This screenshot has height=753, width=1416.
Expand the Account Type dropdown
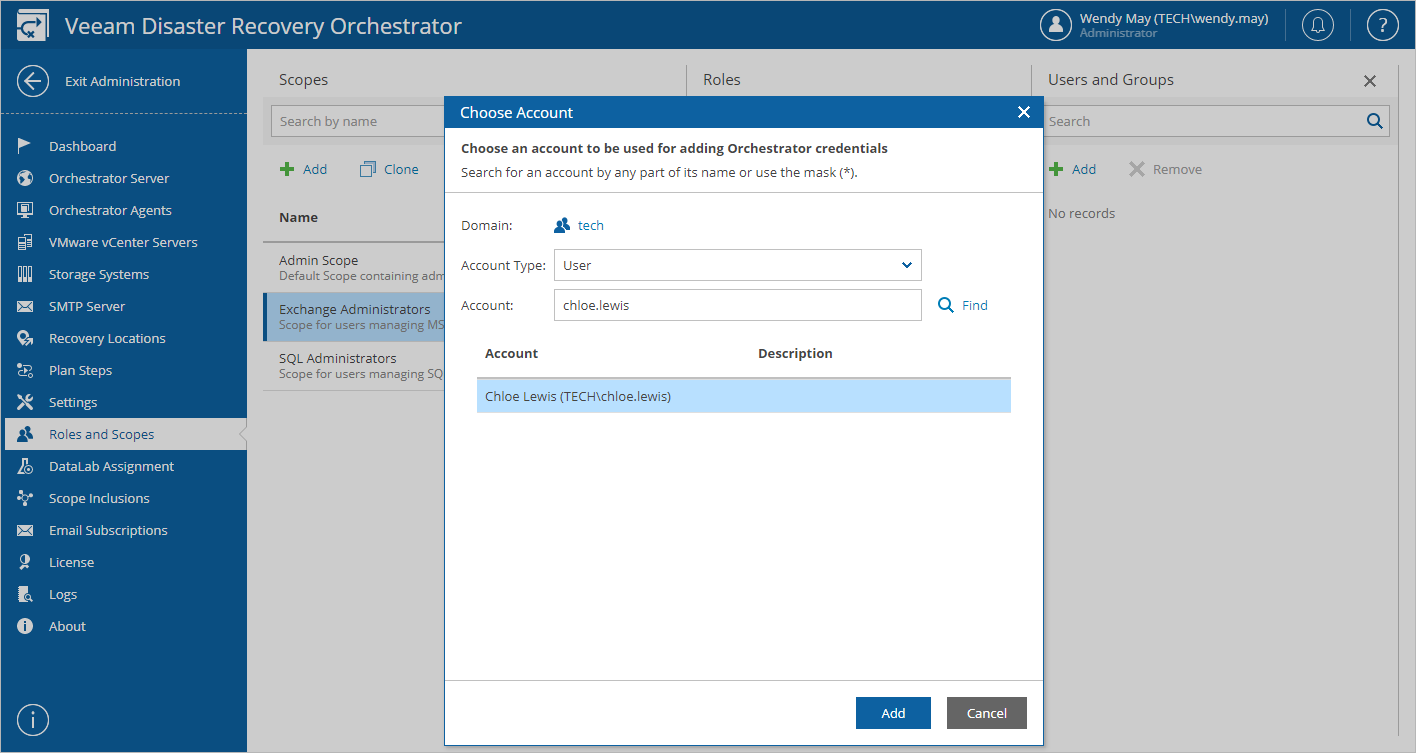737,265
